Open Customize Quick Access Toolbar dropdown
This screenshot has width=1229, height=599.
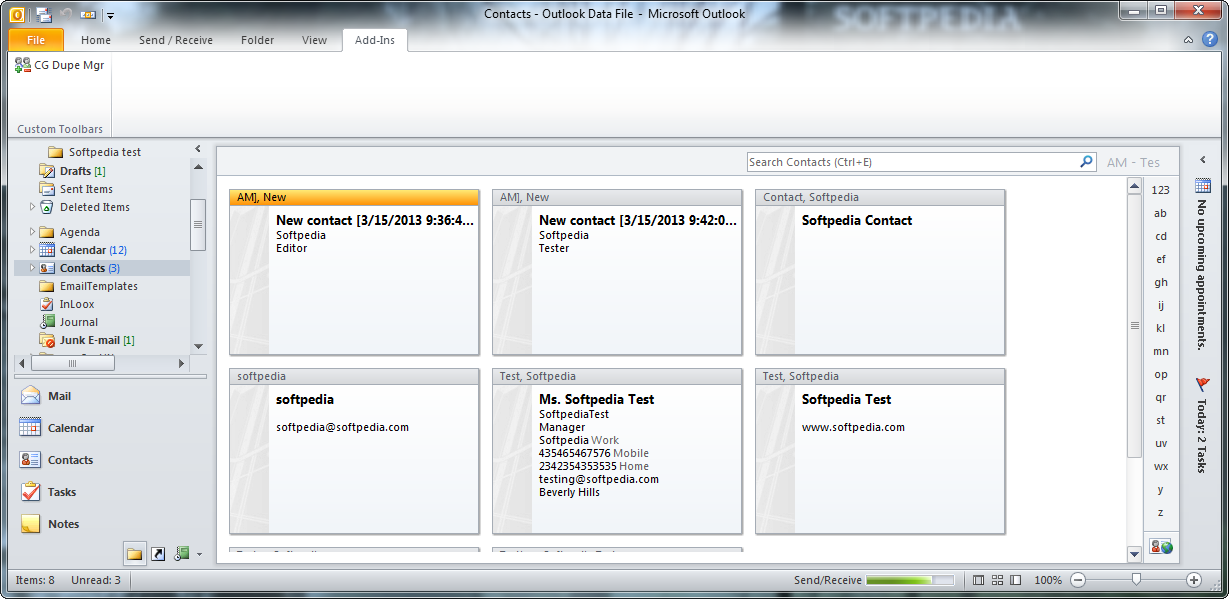[x=110, y=16]
